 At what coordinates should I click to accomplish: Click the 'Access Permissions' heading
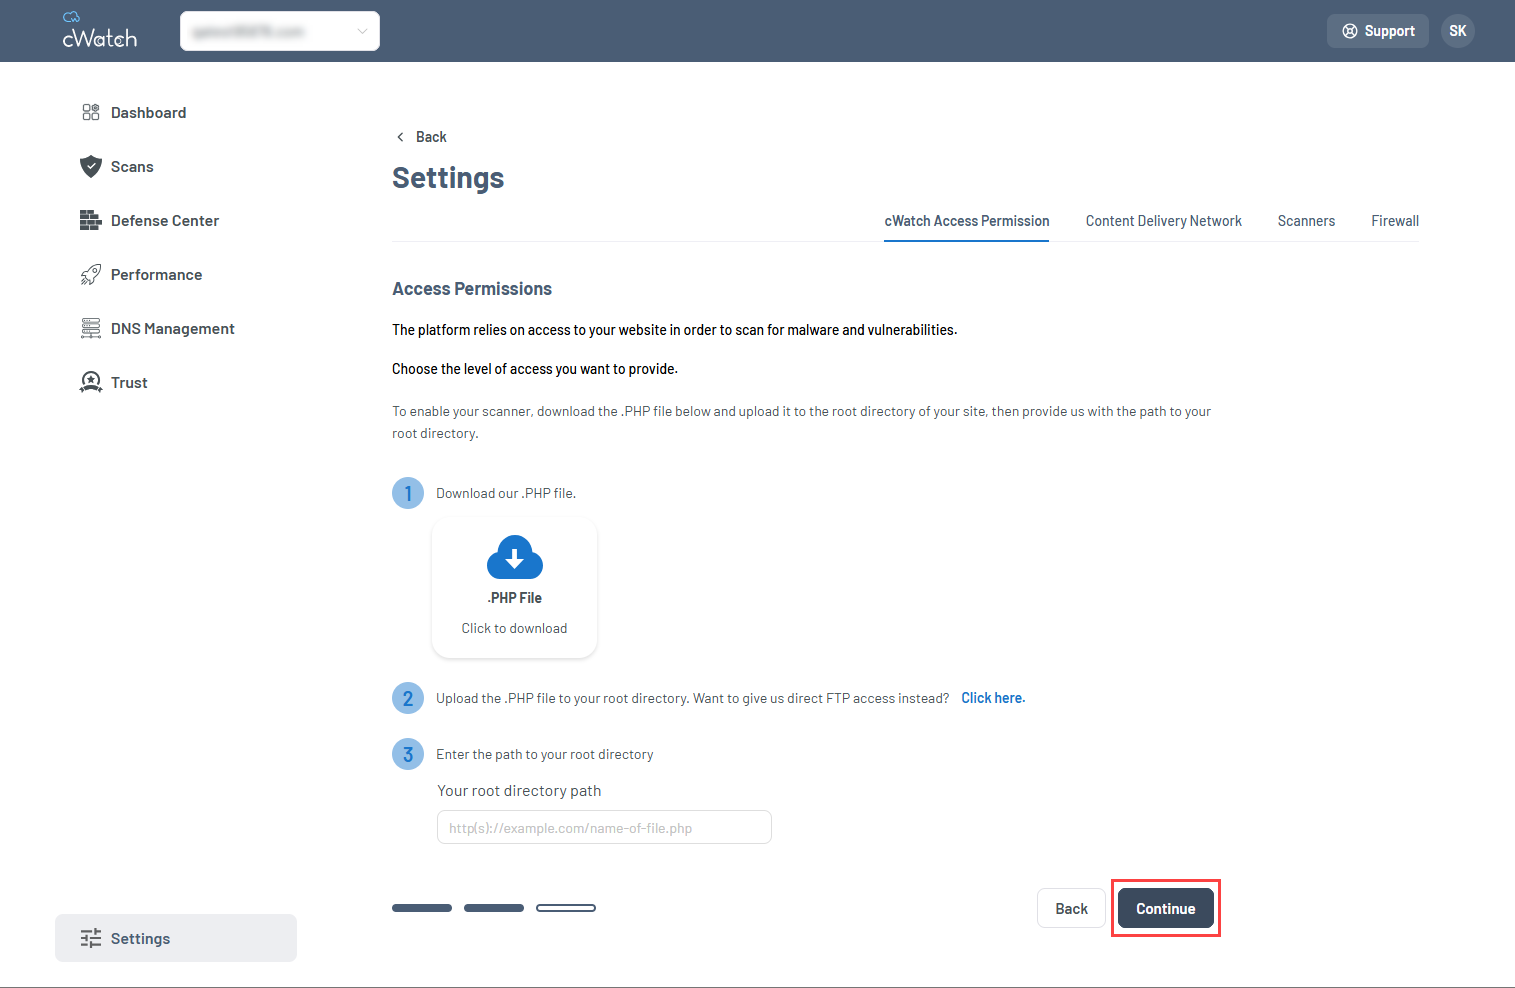tap(472, 289)
